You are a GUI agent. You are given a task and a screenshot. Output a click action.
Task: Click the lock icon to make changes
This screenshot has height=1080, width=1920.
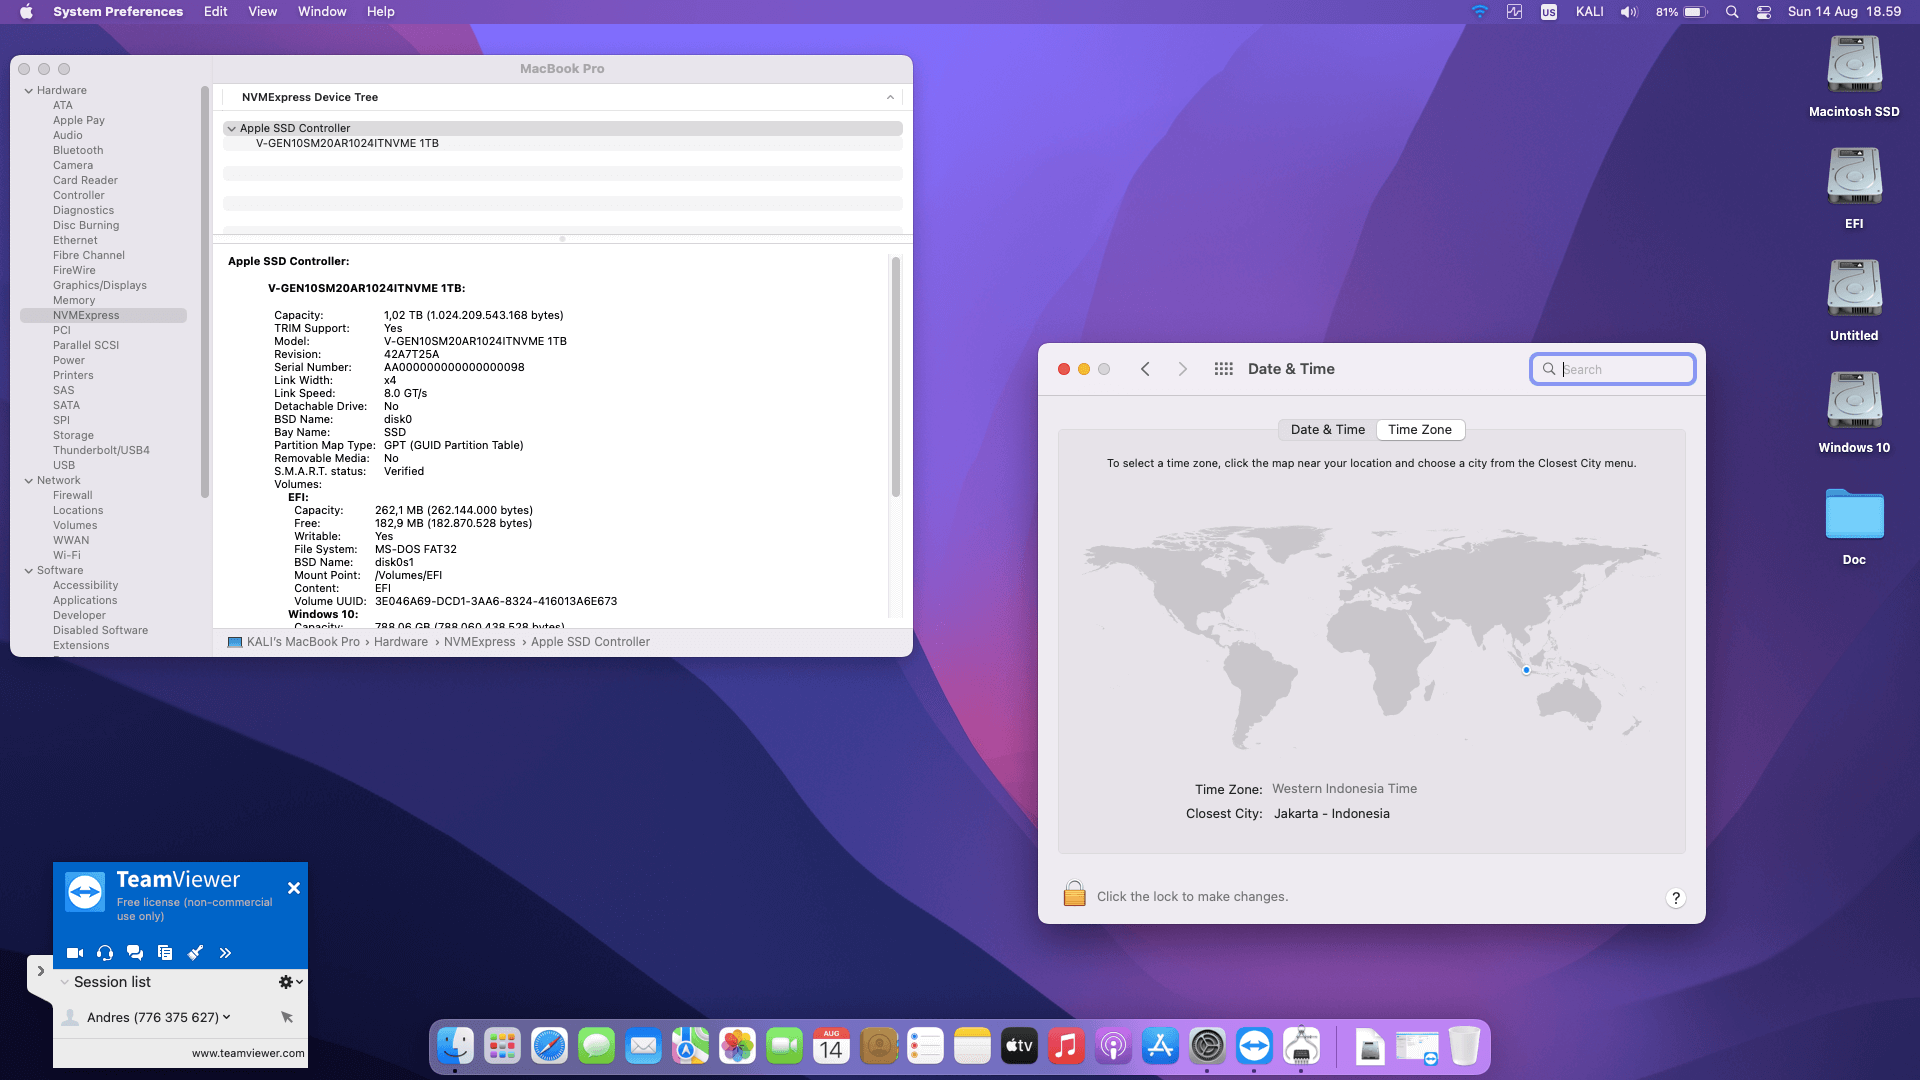tap(1074, 894)
